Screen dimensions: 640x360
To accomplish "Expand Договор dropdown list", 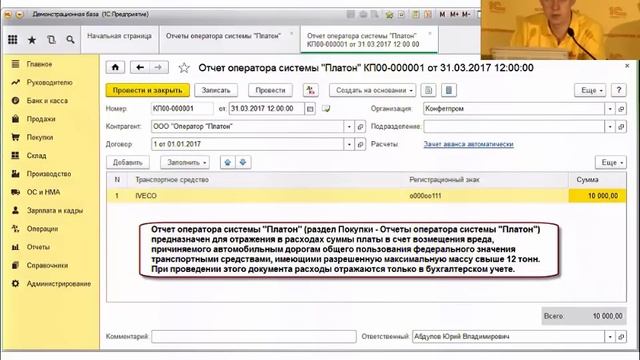I will (x=349, y=144).
